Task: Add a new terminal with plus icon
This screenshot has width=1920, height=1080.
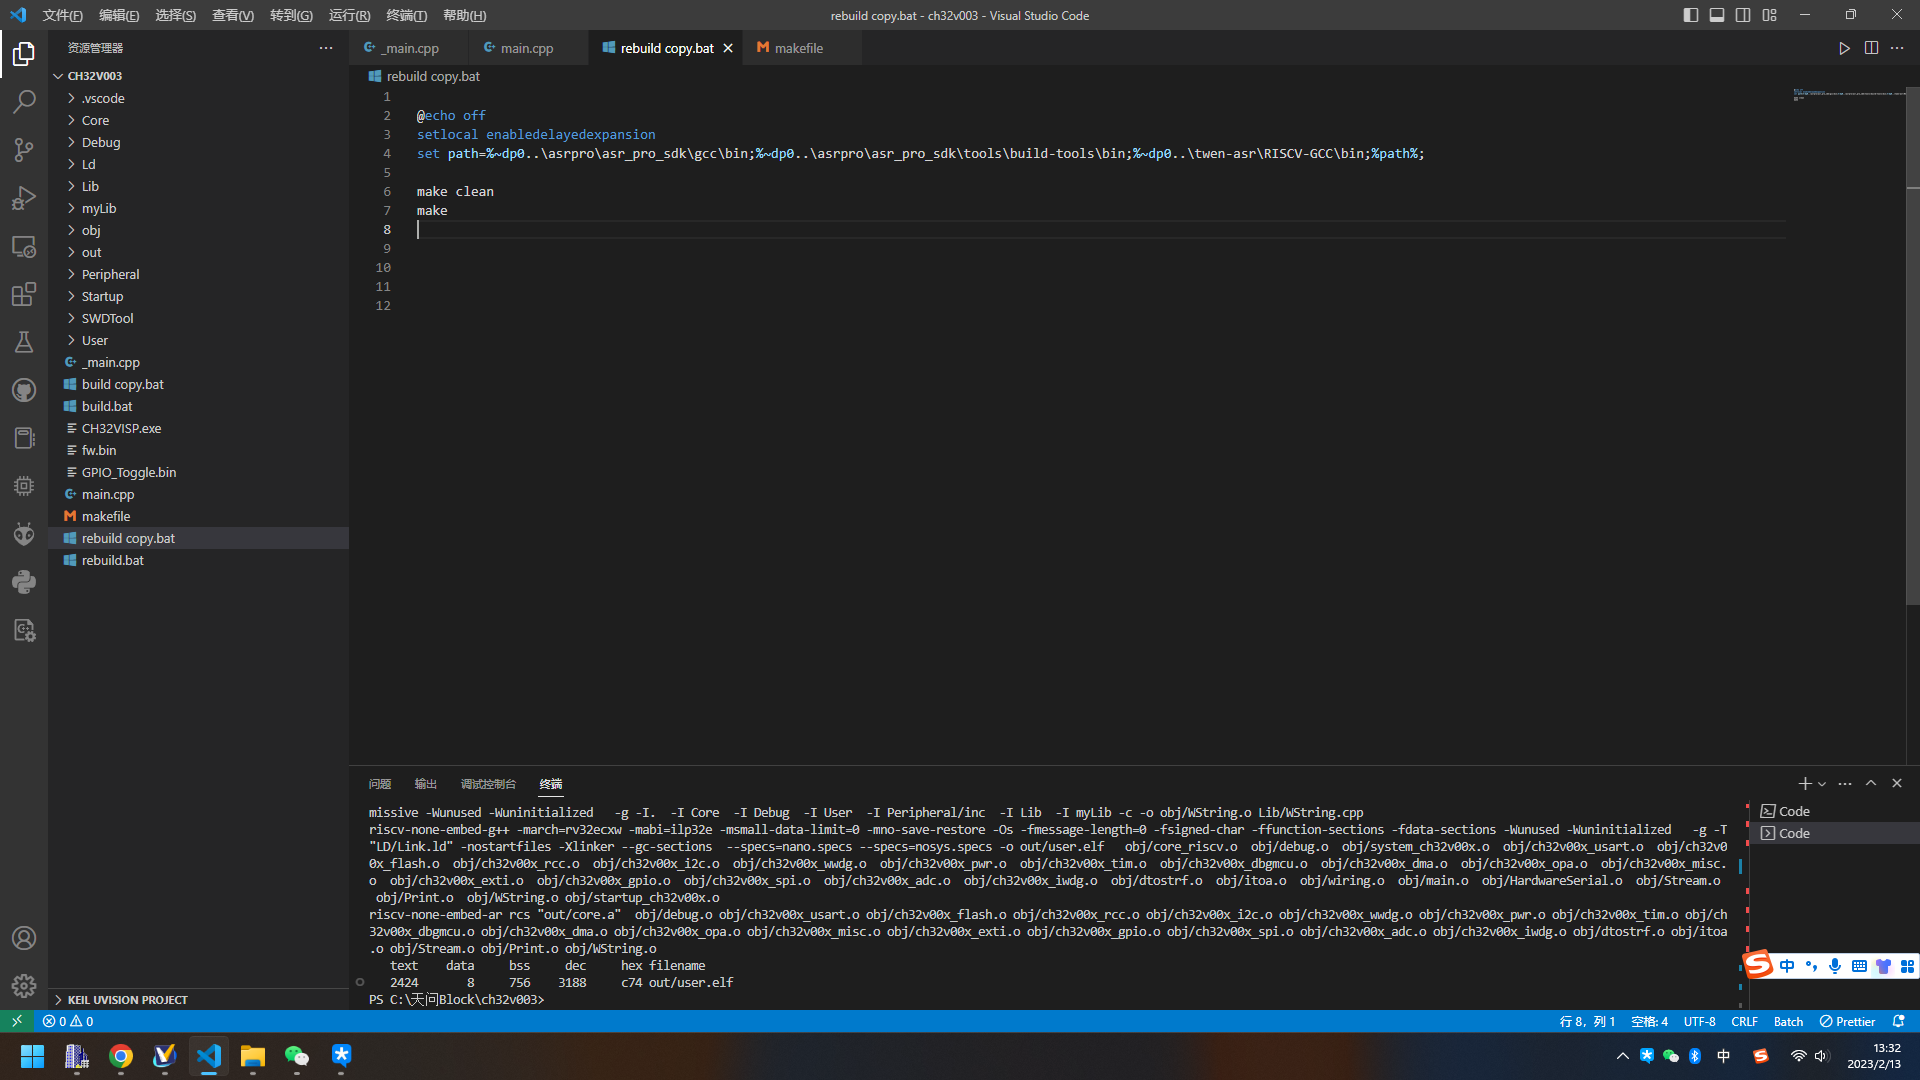Action: click(x=1804, y=784)
